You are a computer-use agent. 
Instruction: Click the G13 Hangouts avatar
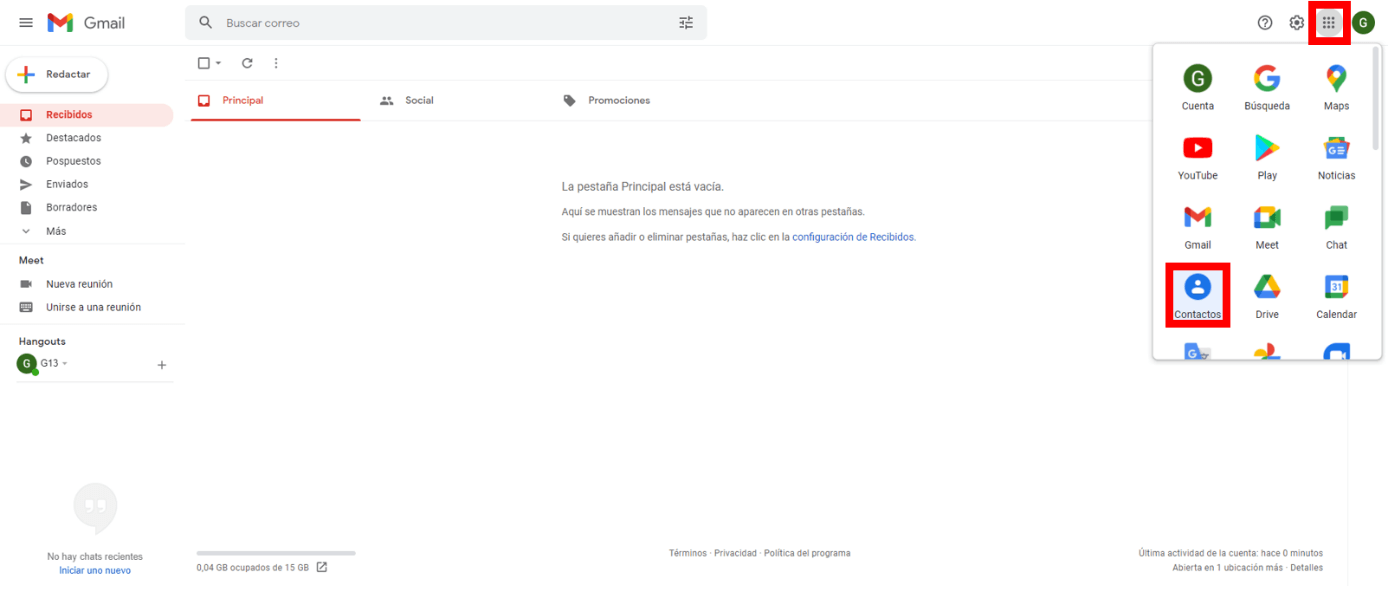point(26,364)
